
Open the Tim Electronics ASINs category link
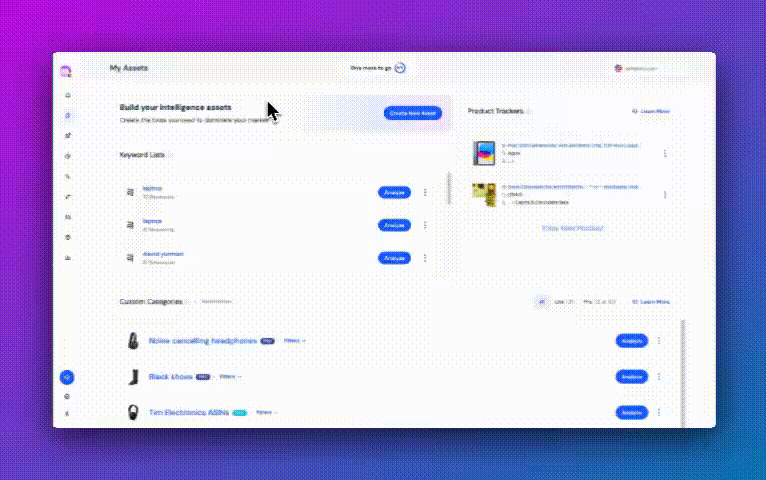tap(189, 413)
